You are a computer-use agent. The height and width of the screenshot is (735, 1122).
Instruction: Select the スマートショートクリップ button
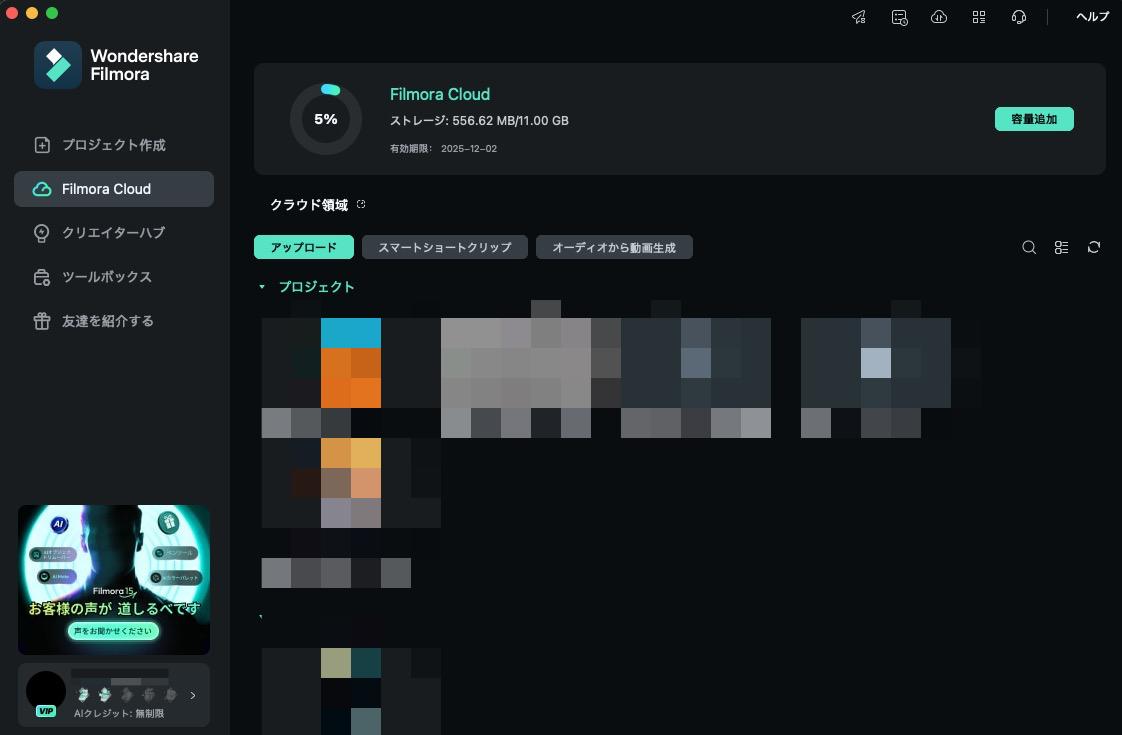(444, 247)
